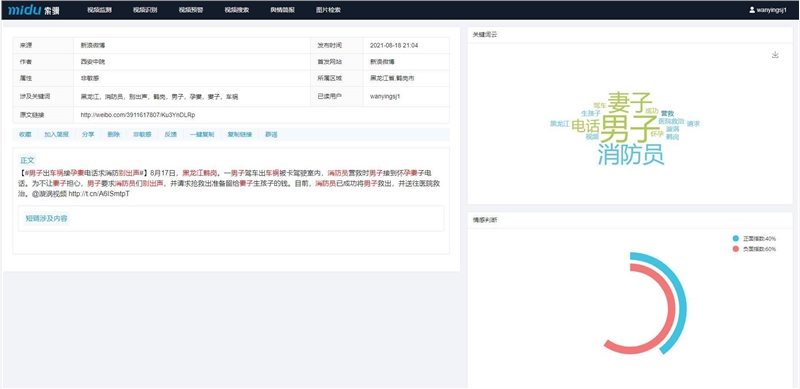Click the 一键复制 action button
Image resolution: width=800 pixels, height=389 pixels.
(x=202, y=135)
